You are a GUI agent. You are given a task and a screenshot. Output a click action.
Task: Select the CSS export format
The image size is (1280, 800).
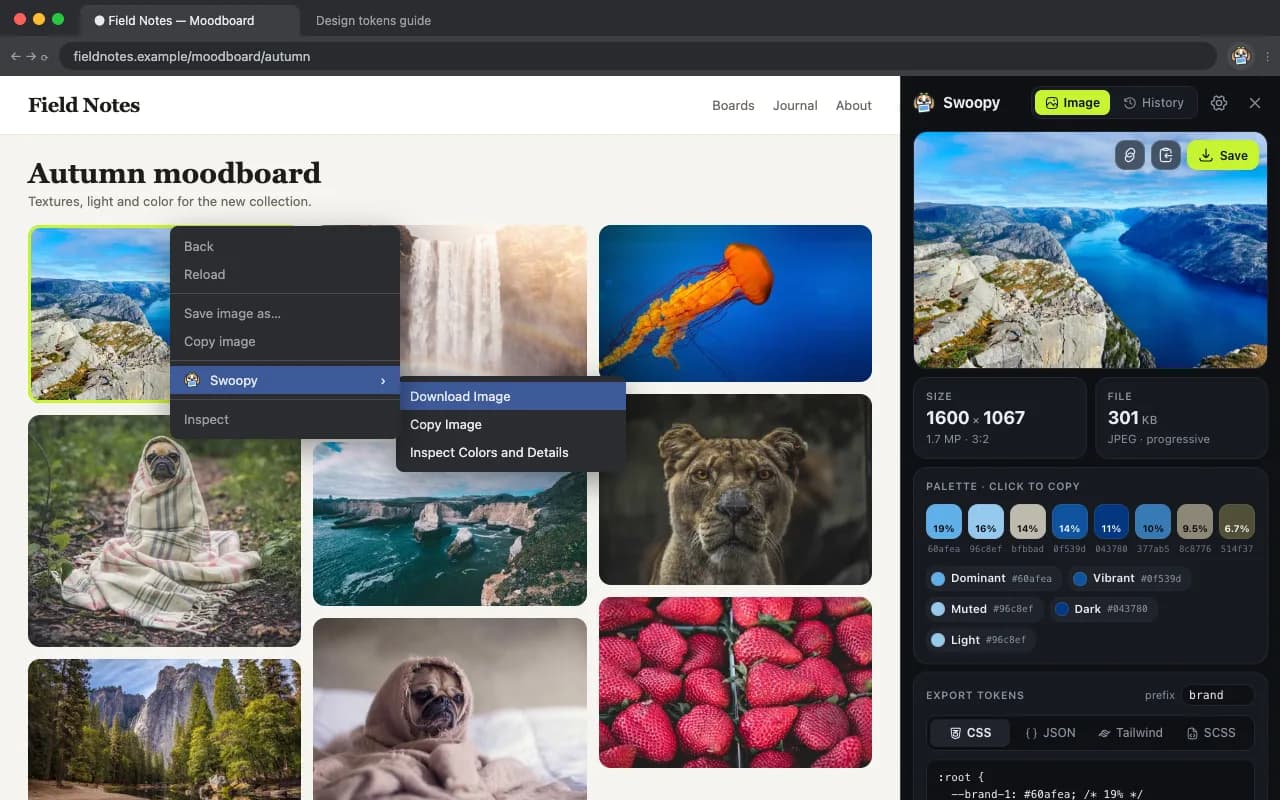tap(970, 733)
